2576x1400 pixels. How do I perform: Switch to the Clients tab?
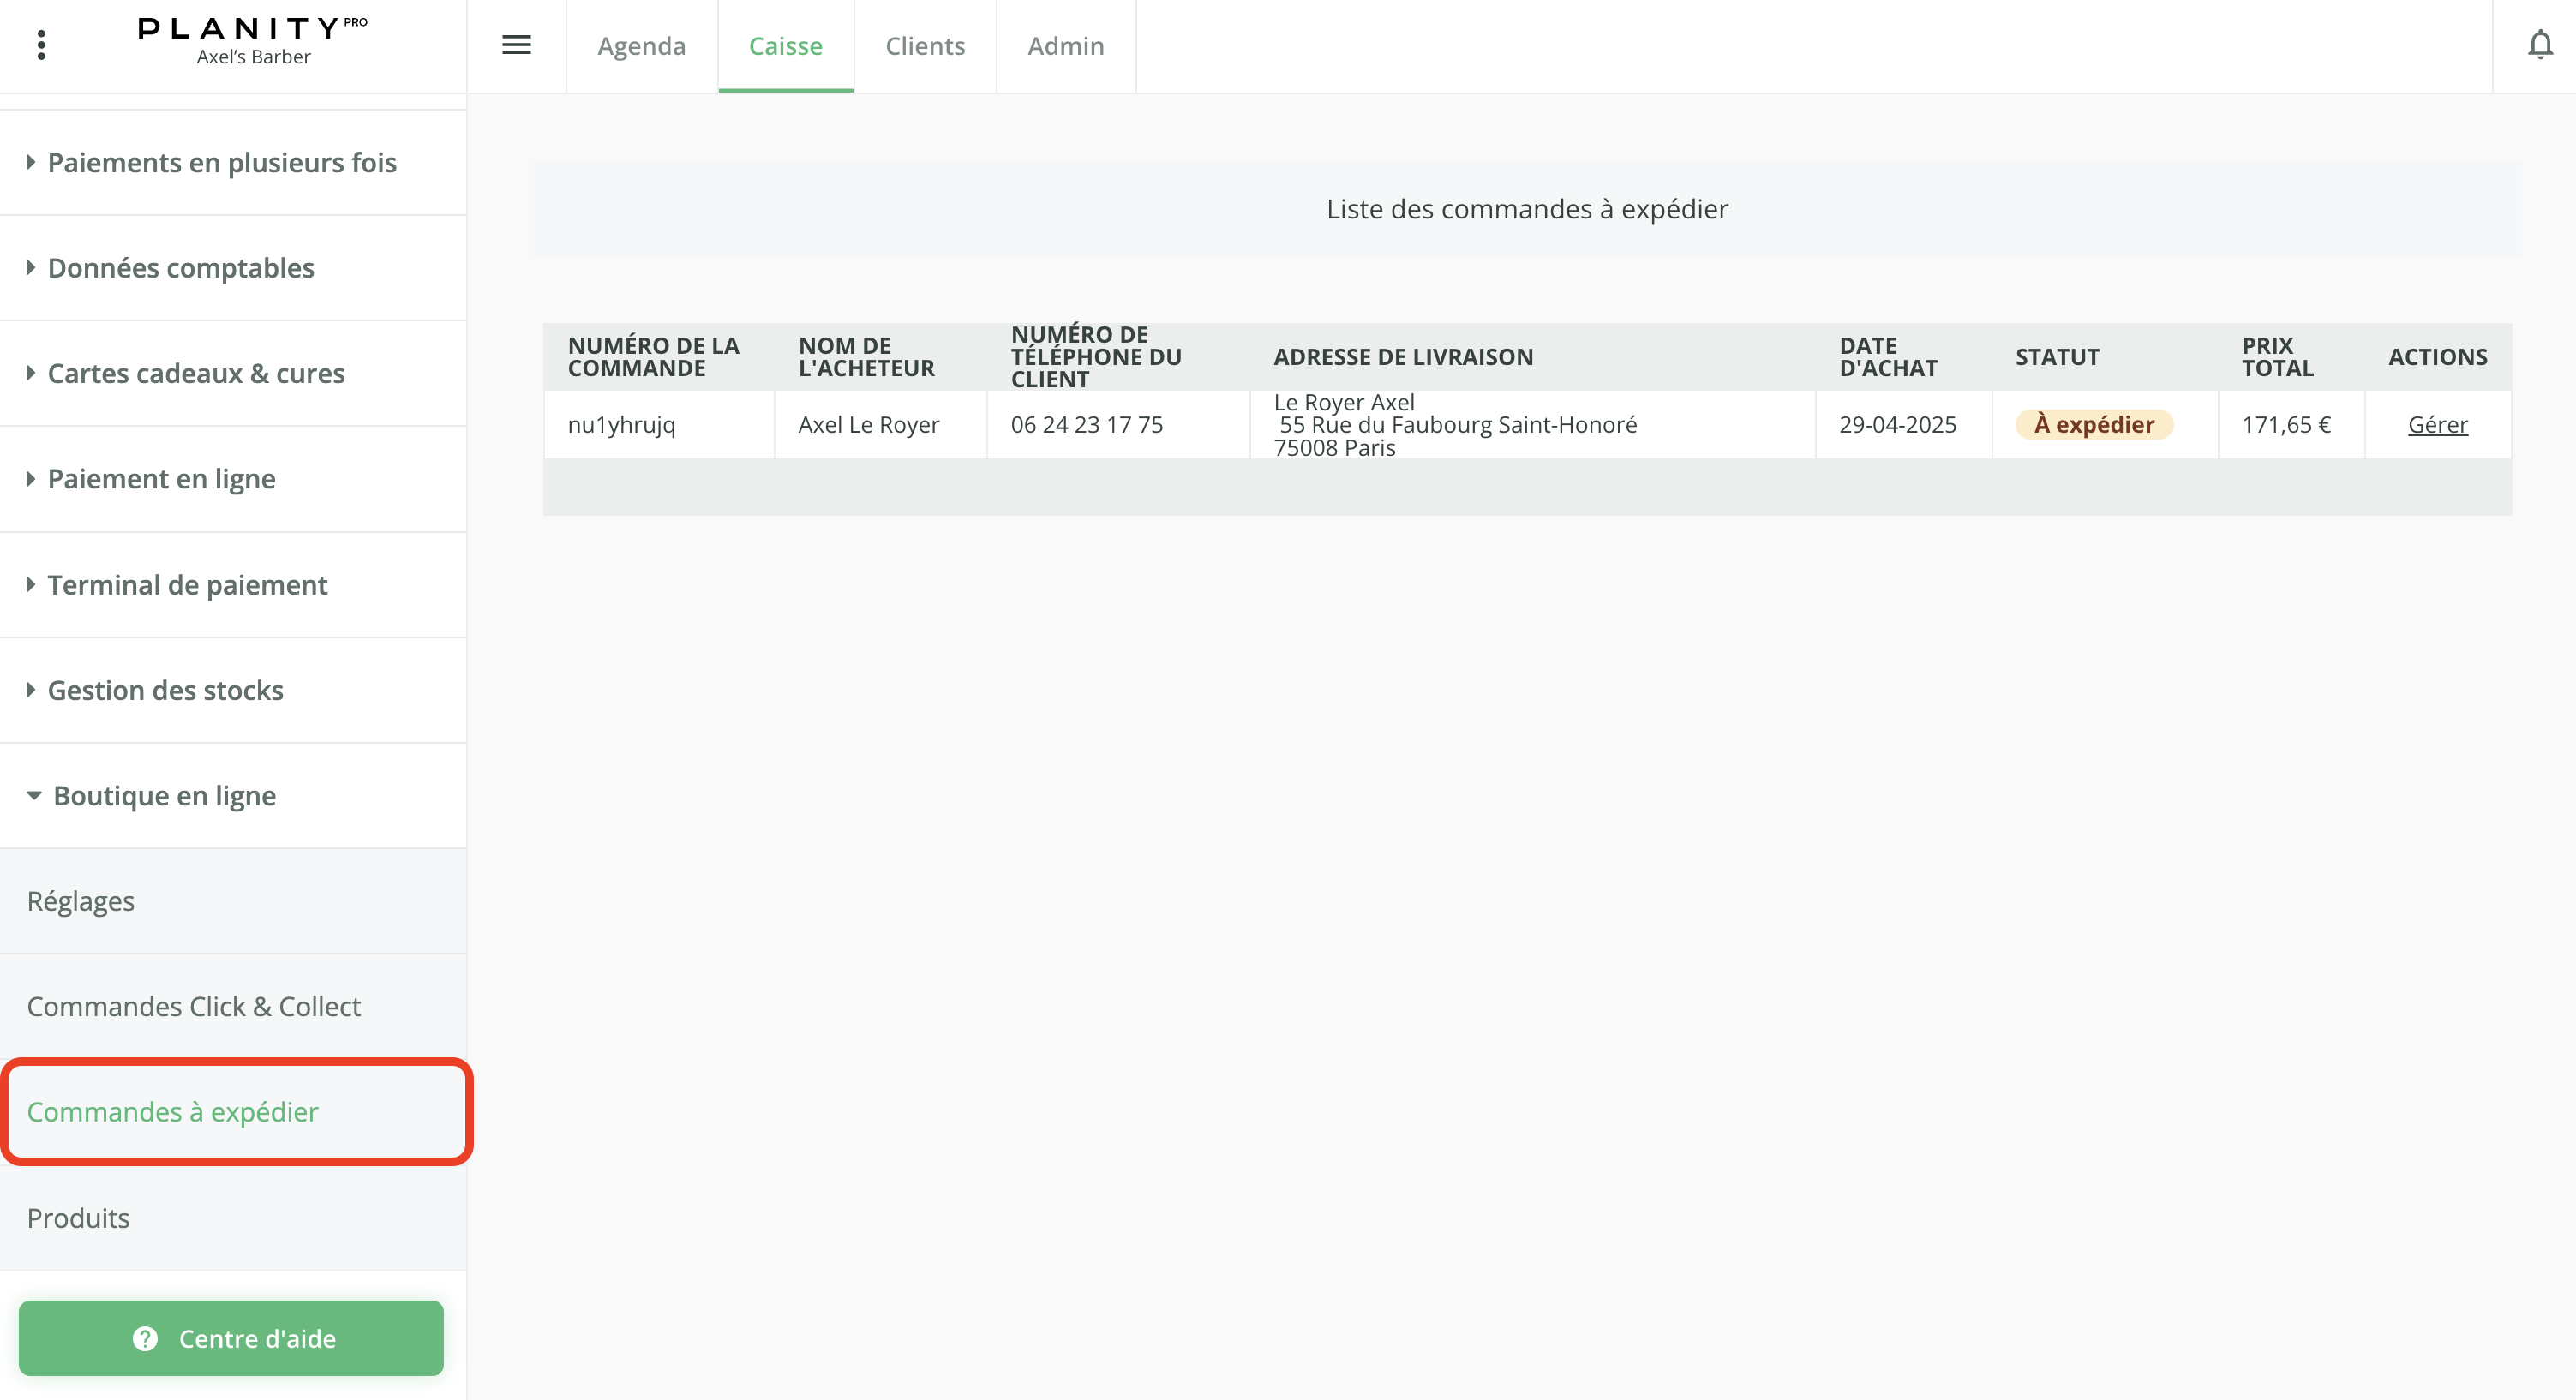924,46
